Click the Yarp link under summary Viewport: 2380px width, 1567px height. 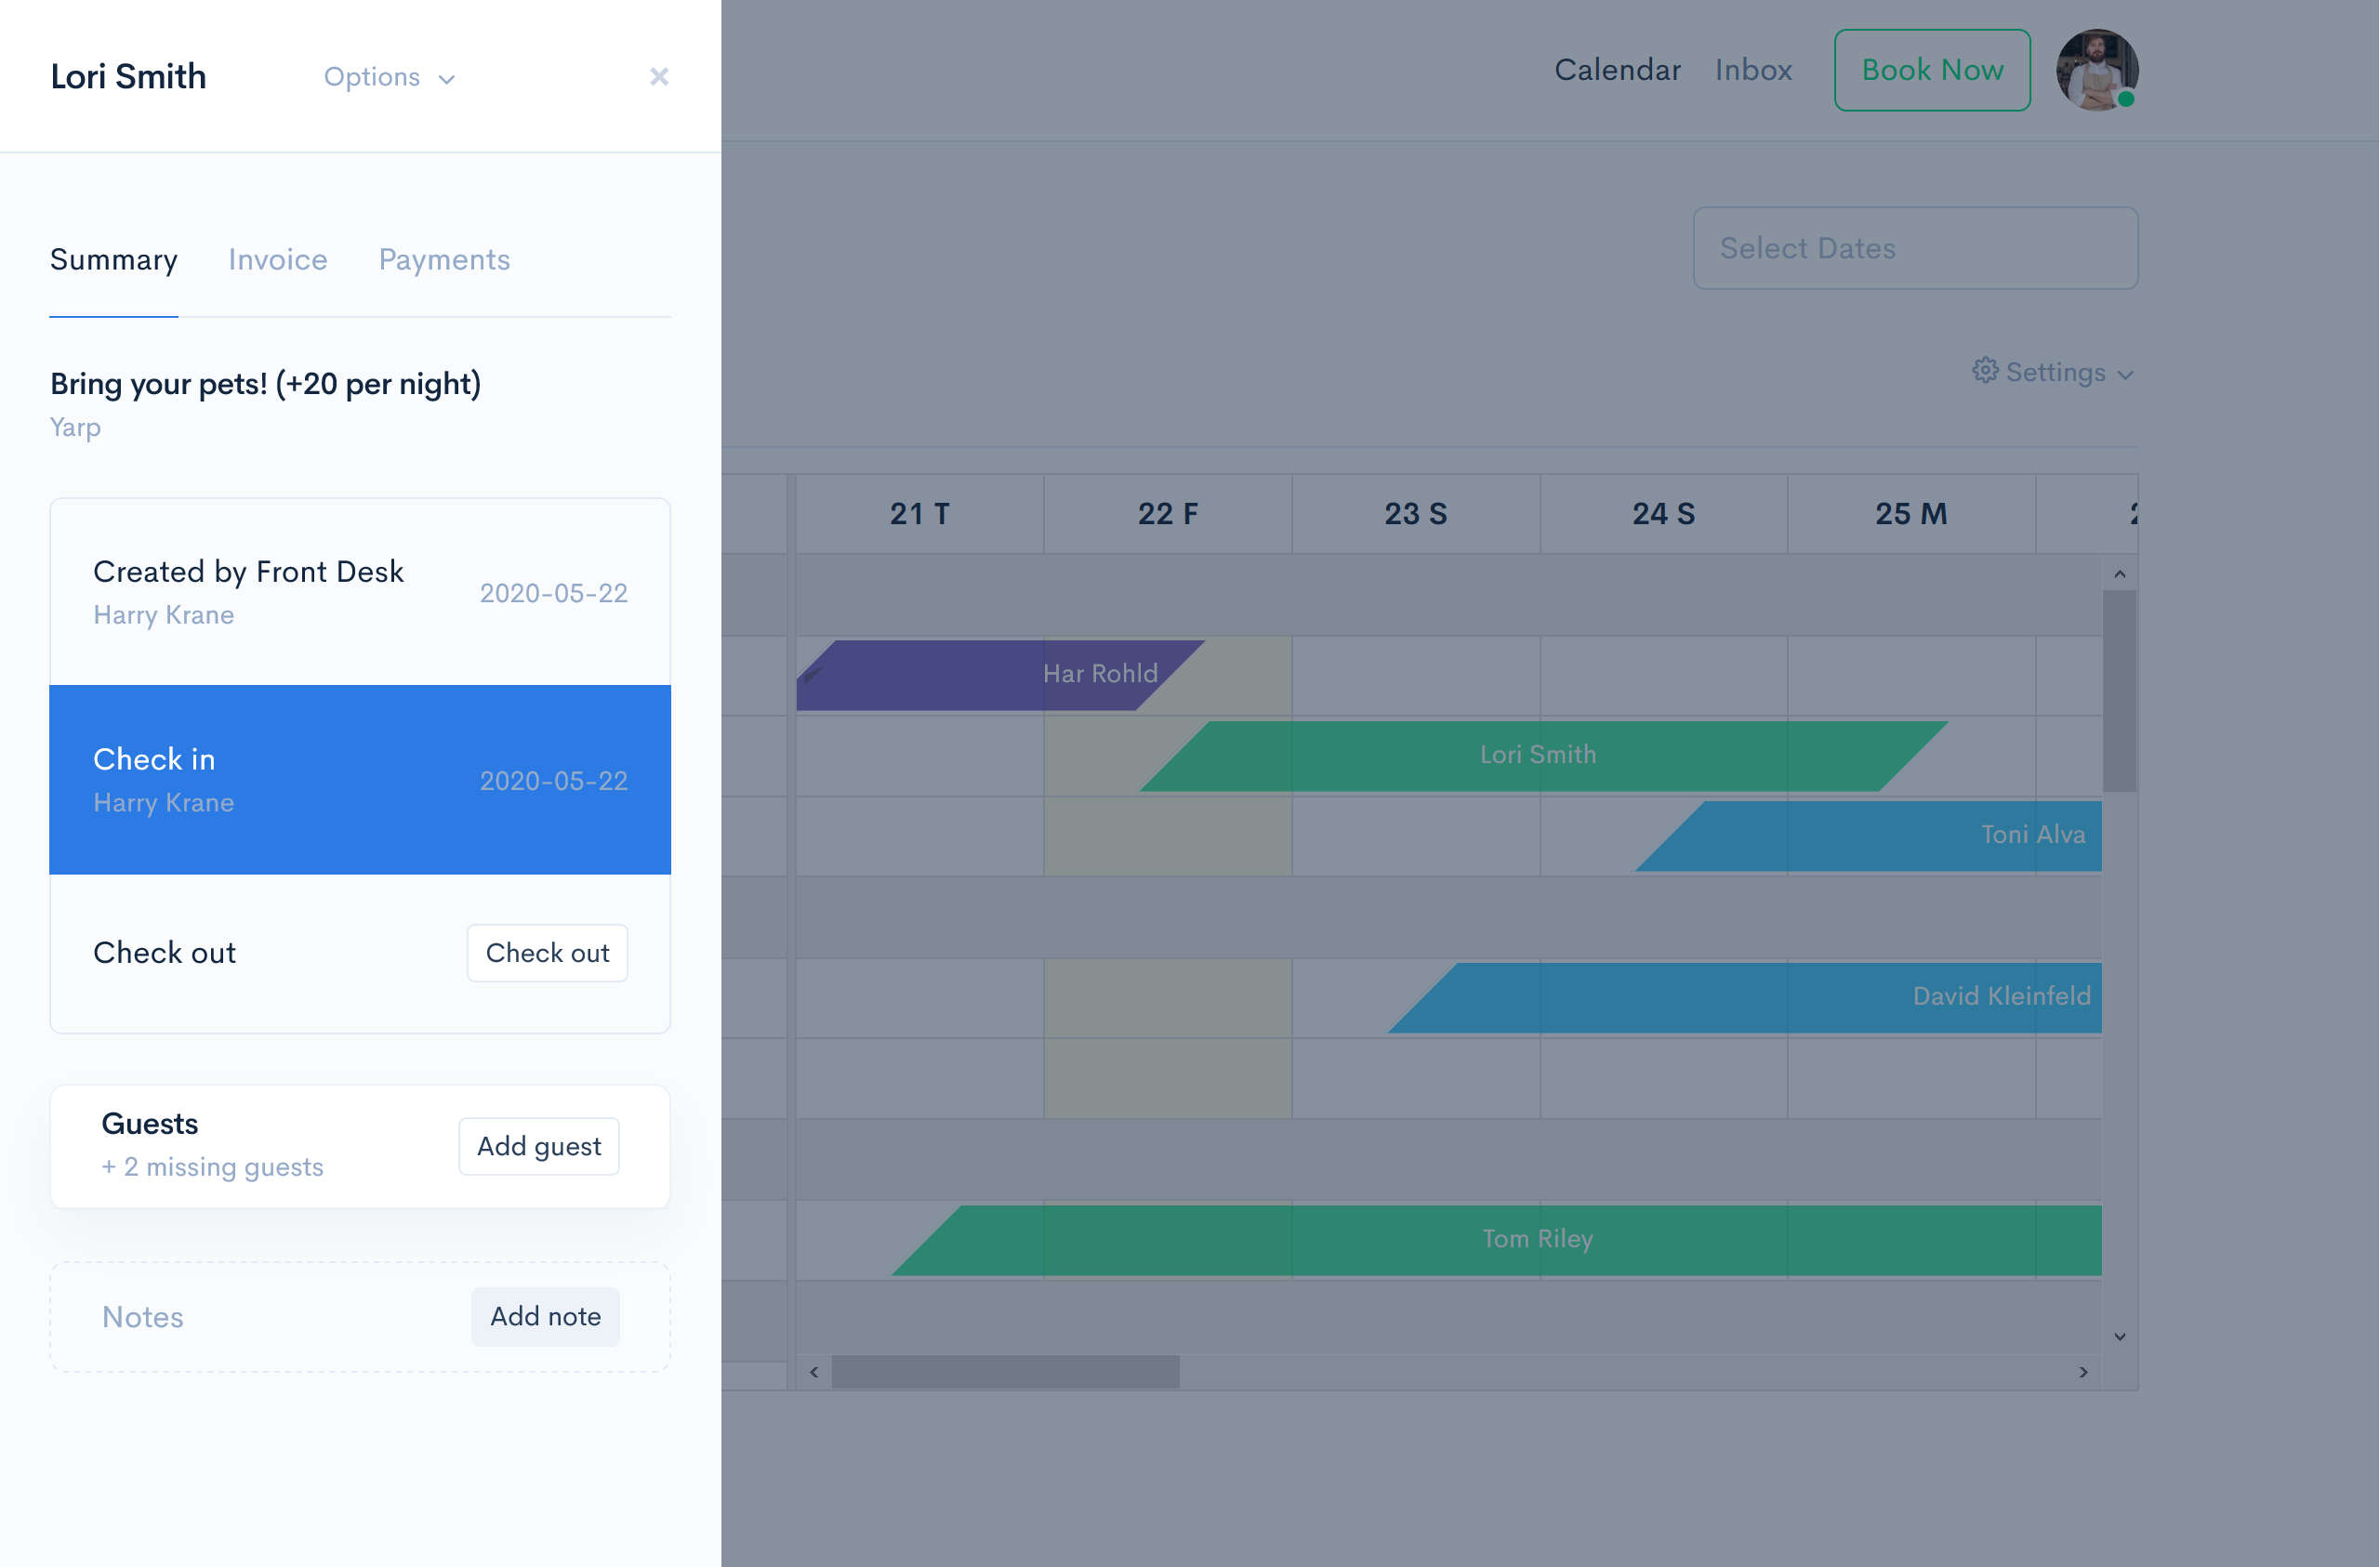(73, 425)
